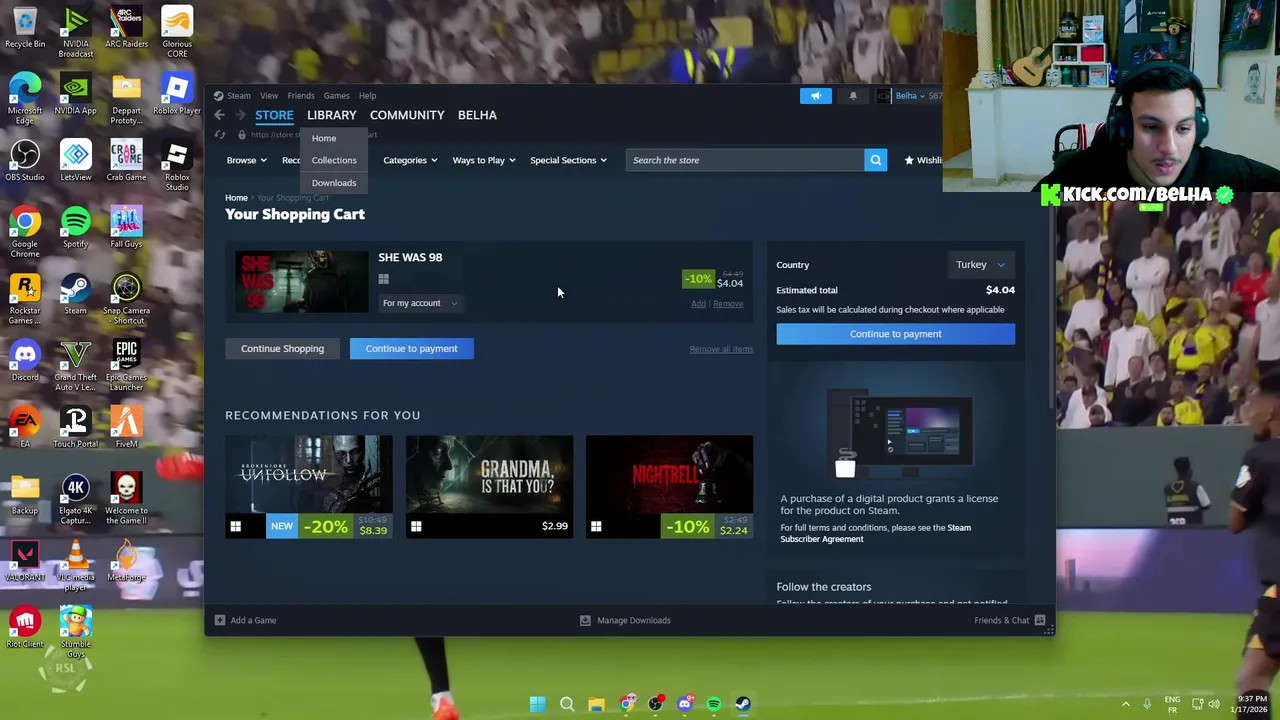Expand the Categories dropdown
Viewport: 1280px width, 720px height.
tap(410, 160)
